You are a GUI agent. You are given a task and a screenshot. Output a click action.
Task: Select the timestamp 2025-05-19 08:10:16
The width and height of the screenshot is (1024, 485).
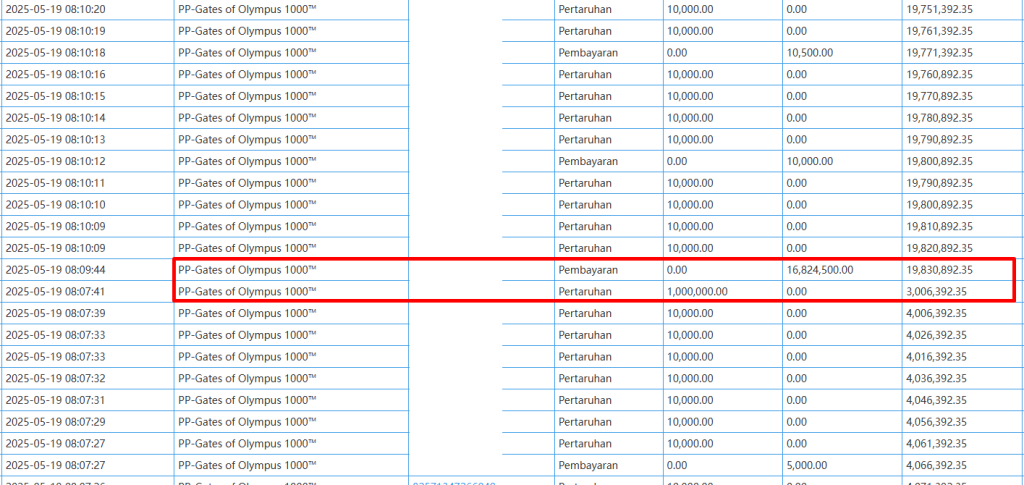[x=56, y=74]
